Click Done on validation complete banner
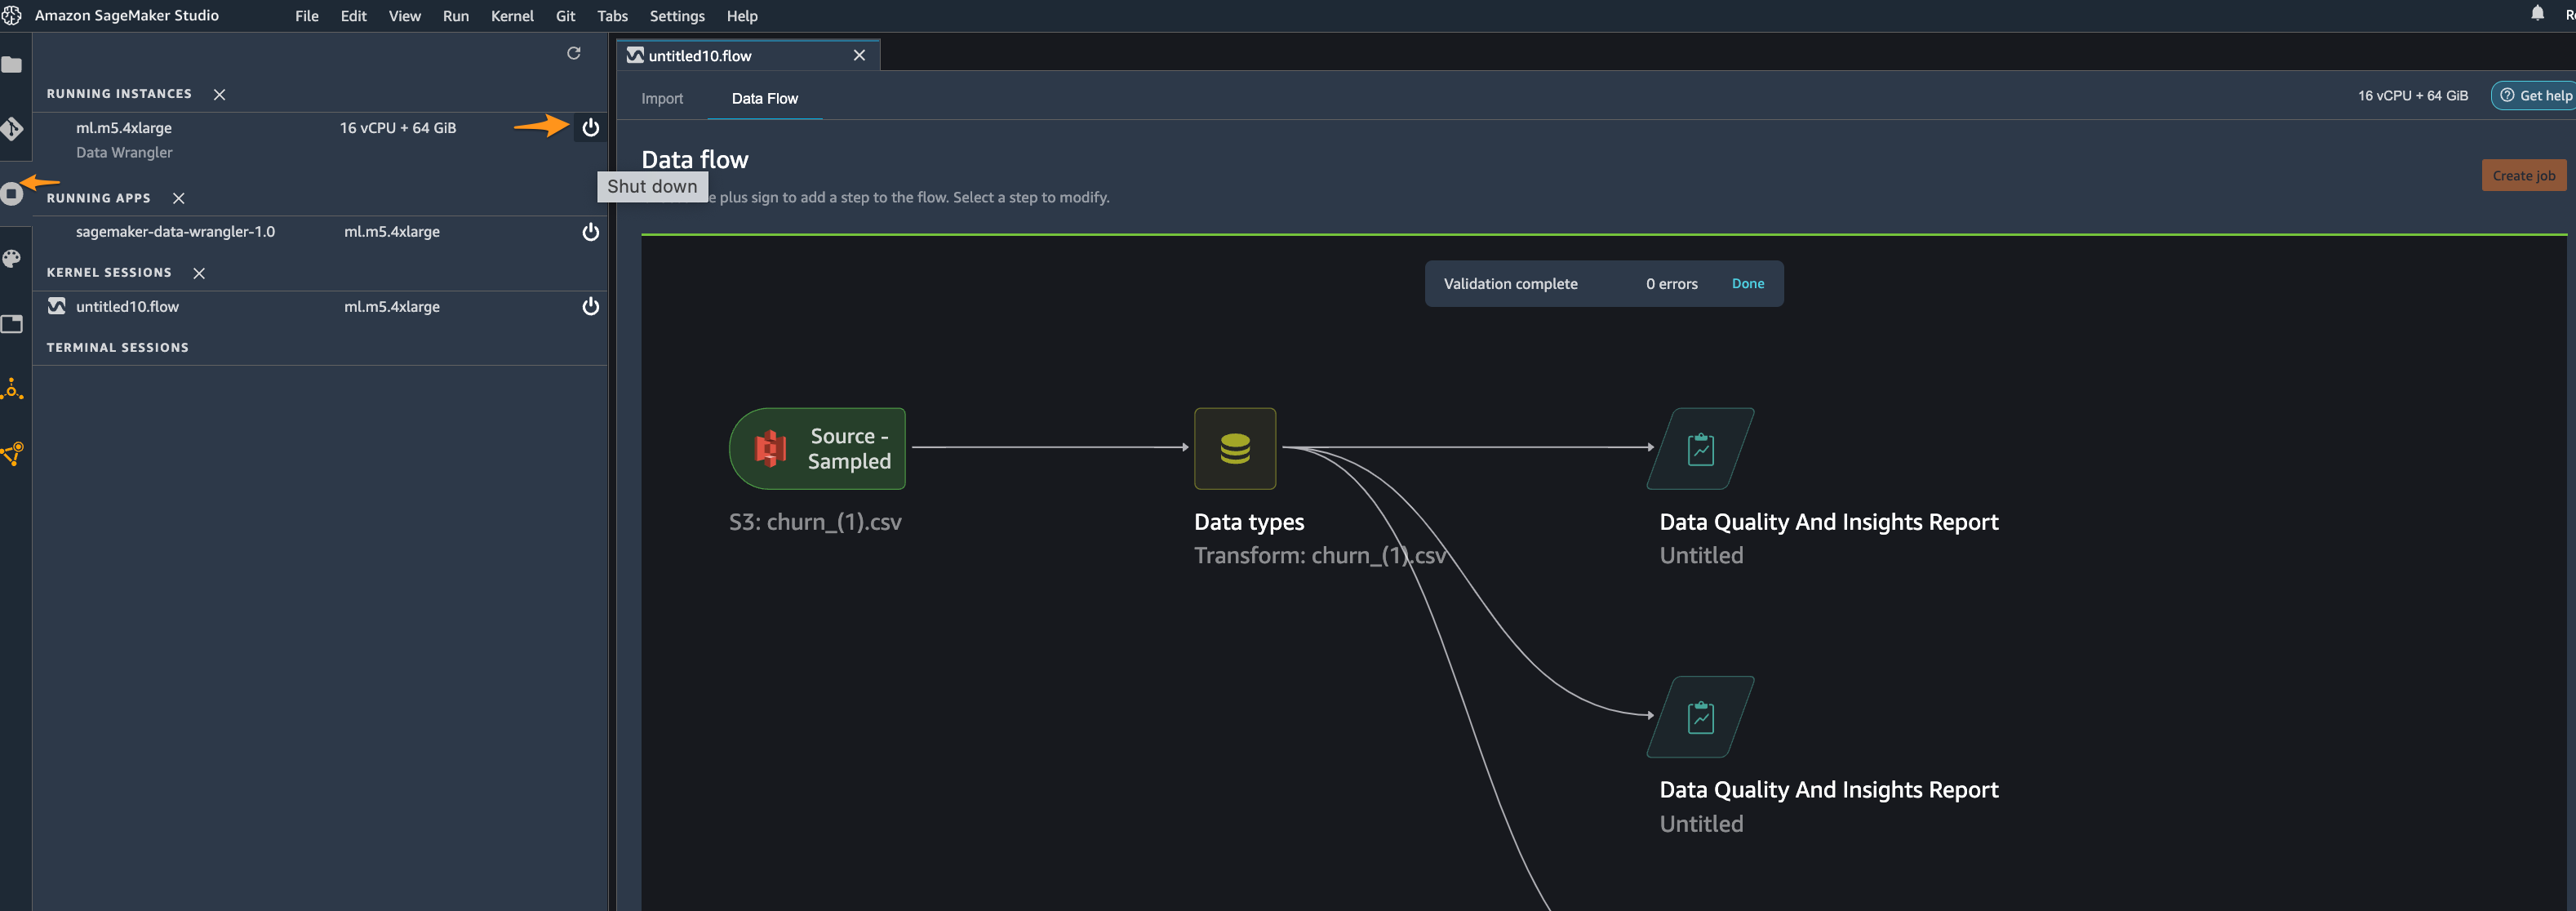 (x=1747, y=284)
